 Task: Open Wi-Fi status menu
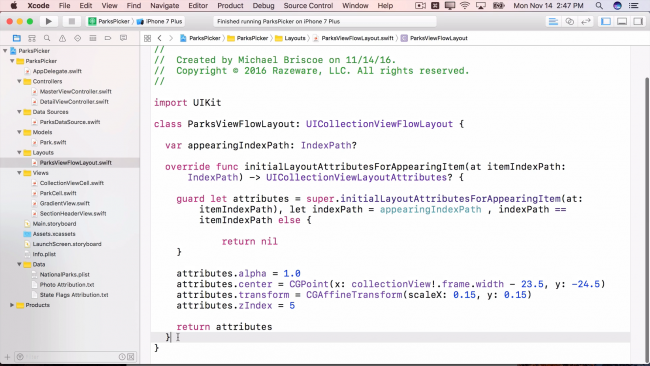[x=465, y=5]
